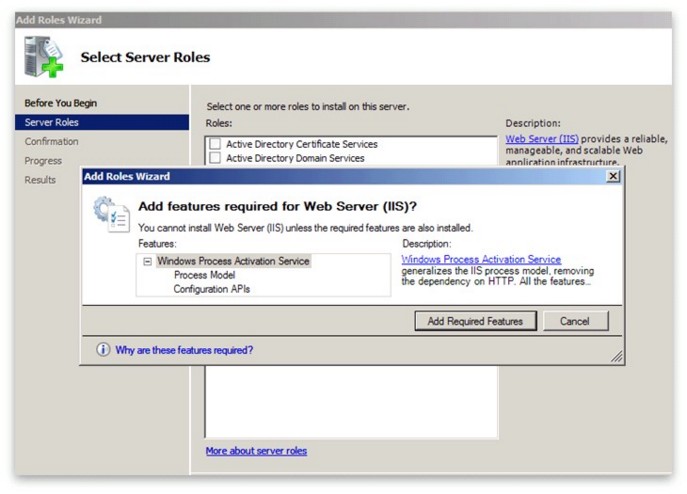
Task: Check Active Directory Domain Services checkbox
Action: coord(215,158)
